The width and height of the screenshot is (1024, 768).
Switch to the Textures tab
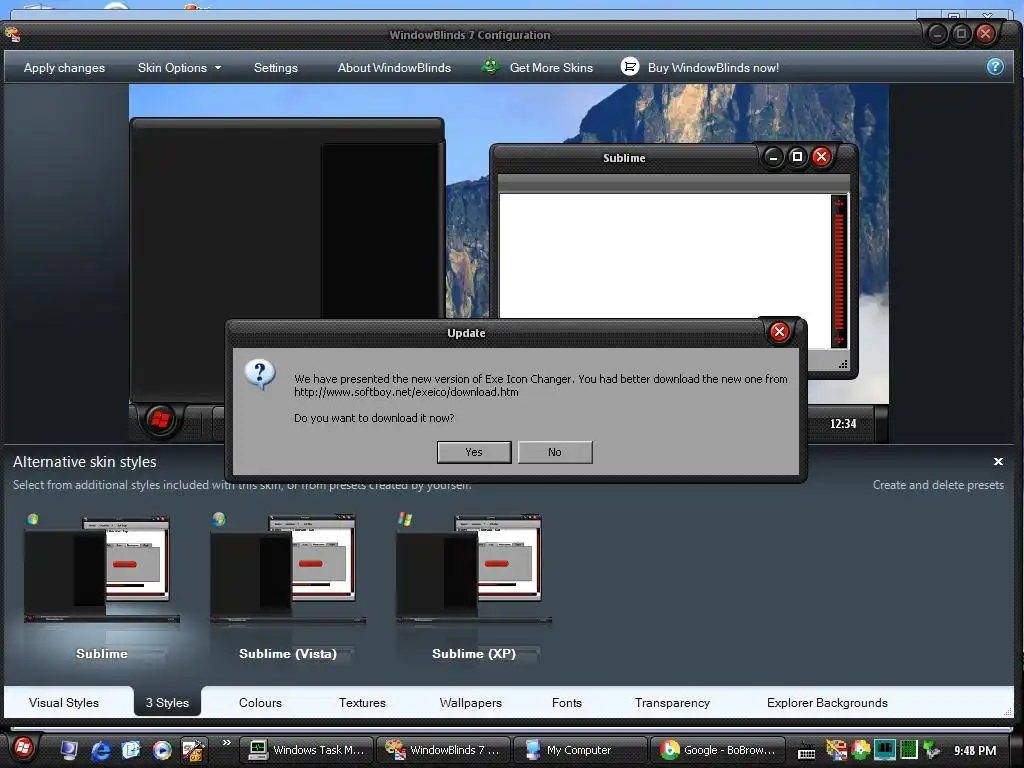(362, 703)
